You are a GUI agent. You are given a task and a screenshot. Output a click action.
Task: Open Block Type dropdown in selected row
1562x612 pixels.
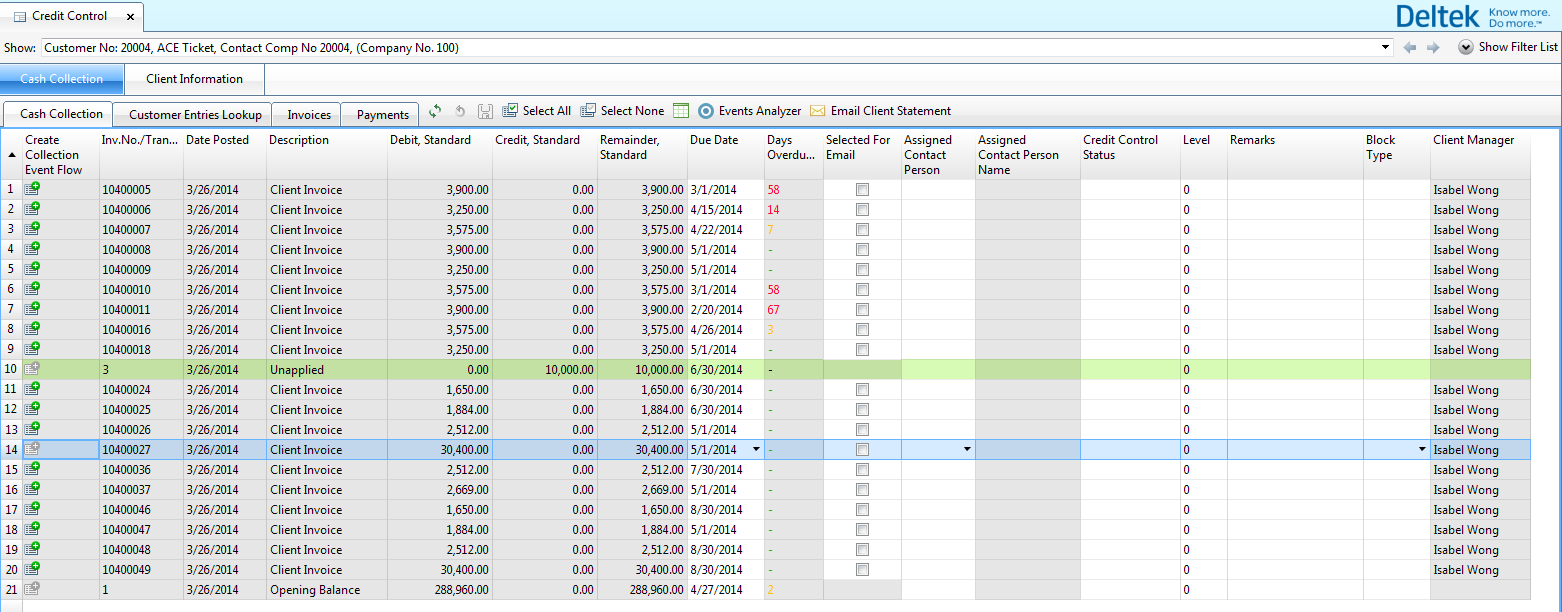point(1421,450)
